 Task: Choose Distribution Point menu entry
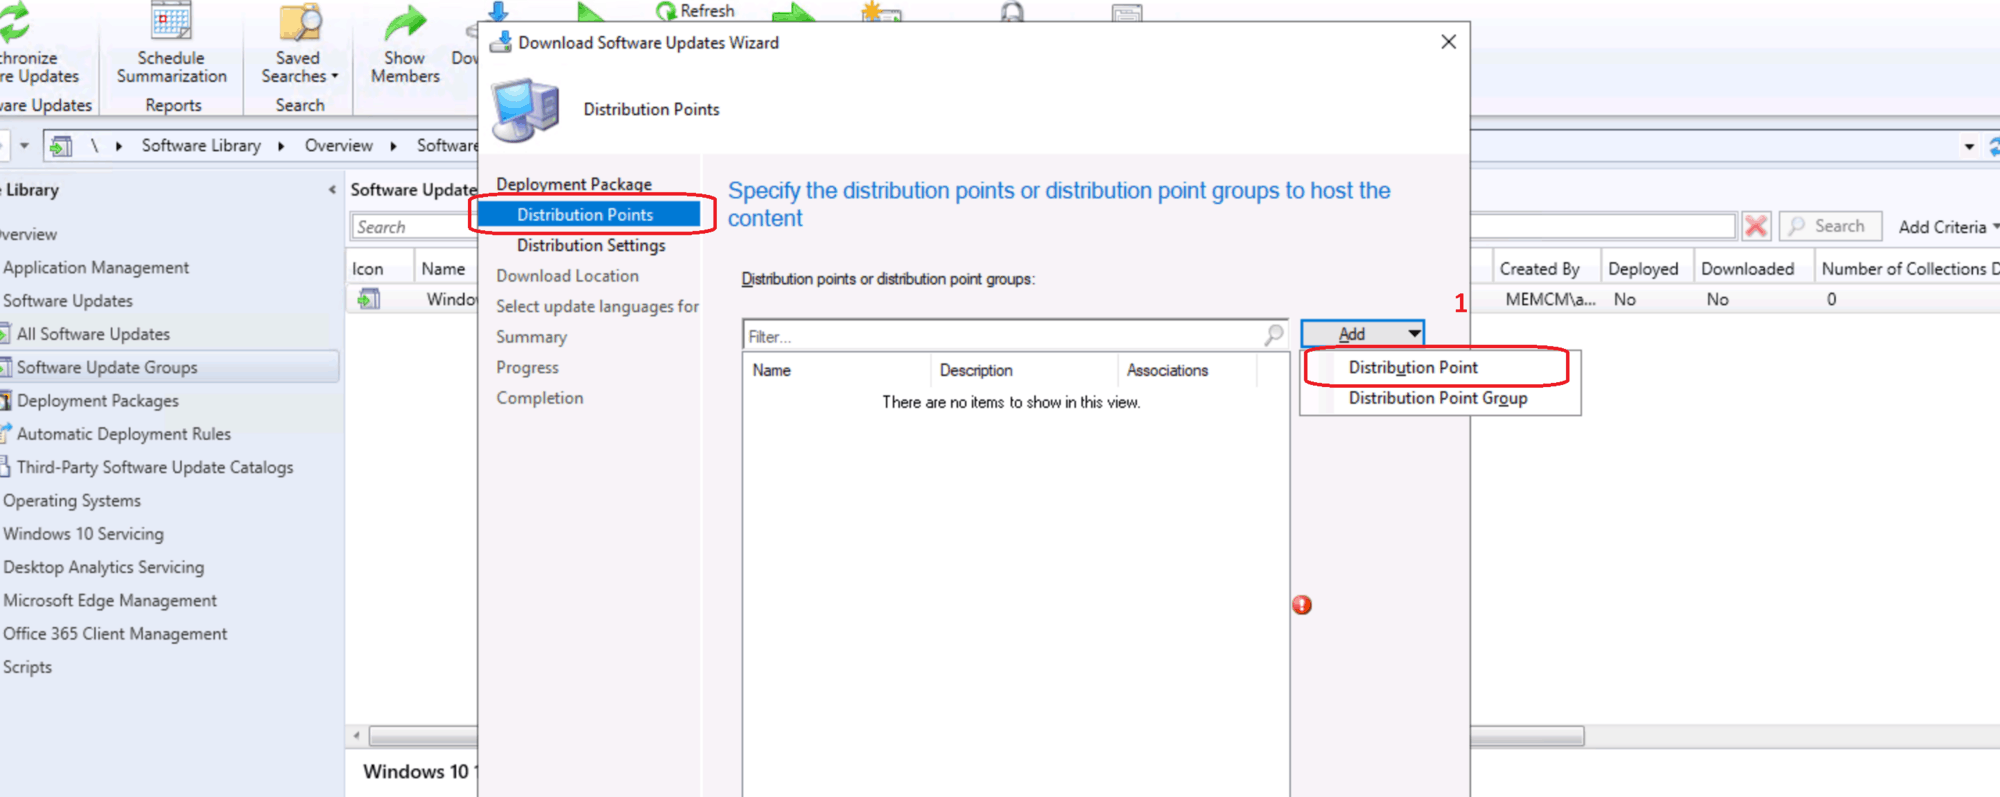coord(1413,367)
